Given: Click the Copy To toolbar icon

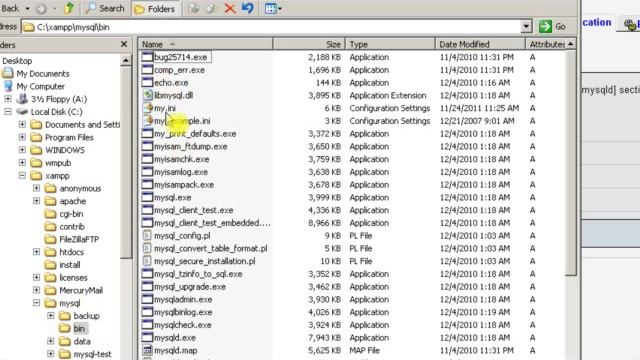Looking at the screenshot, I should coord(211,8).
